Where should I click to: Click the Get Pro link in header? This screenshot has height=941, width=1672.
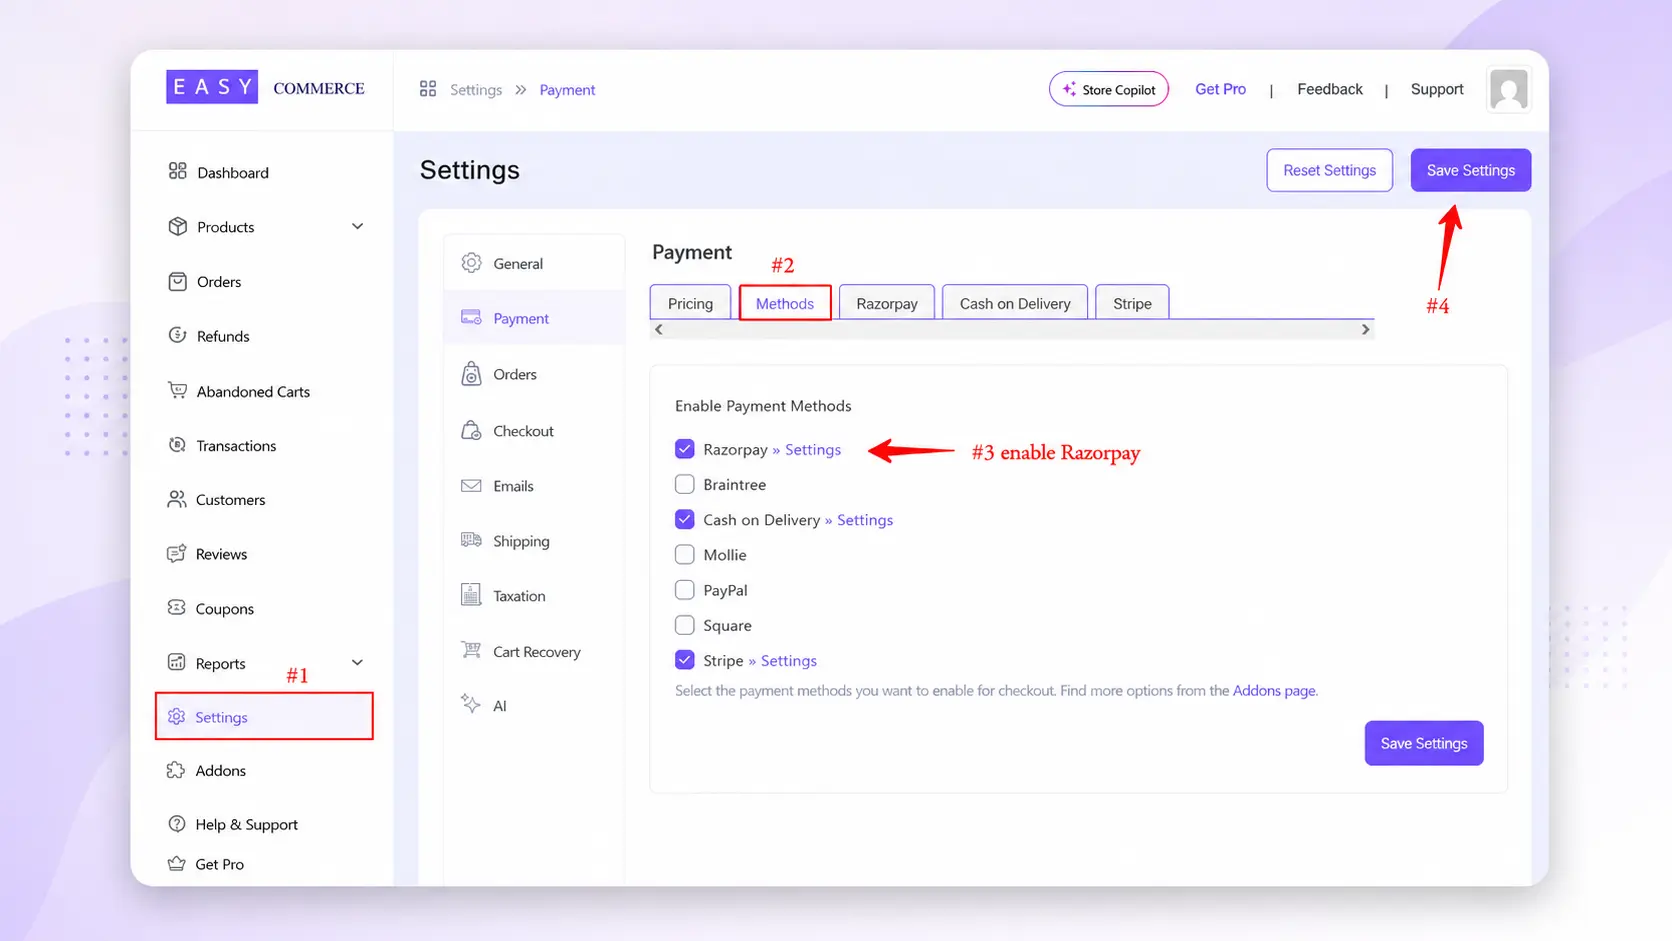click(x=1221, y=89)
